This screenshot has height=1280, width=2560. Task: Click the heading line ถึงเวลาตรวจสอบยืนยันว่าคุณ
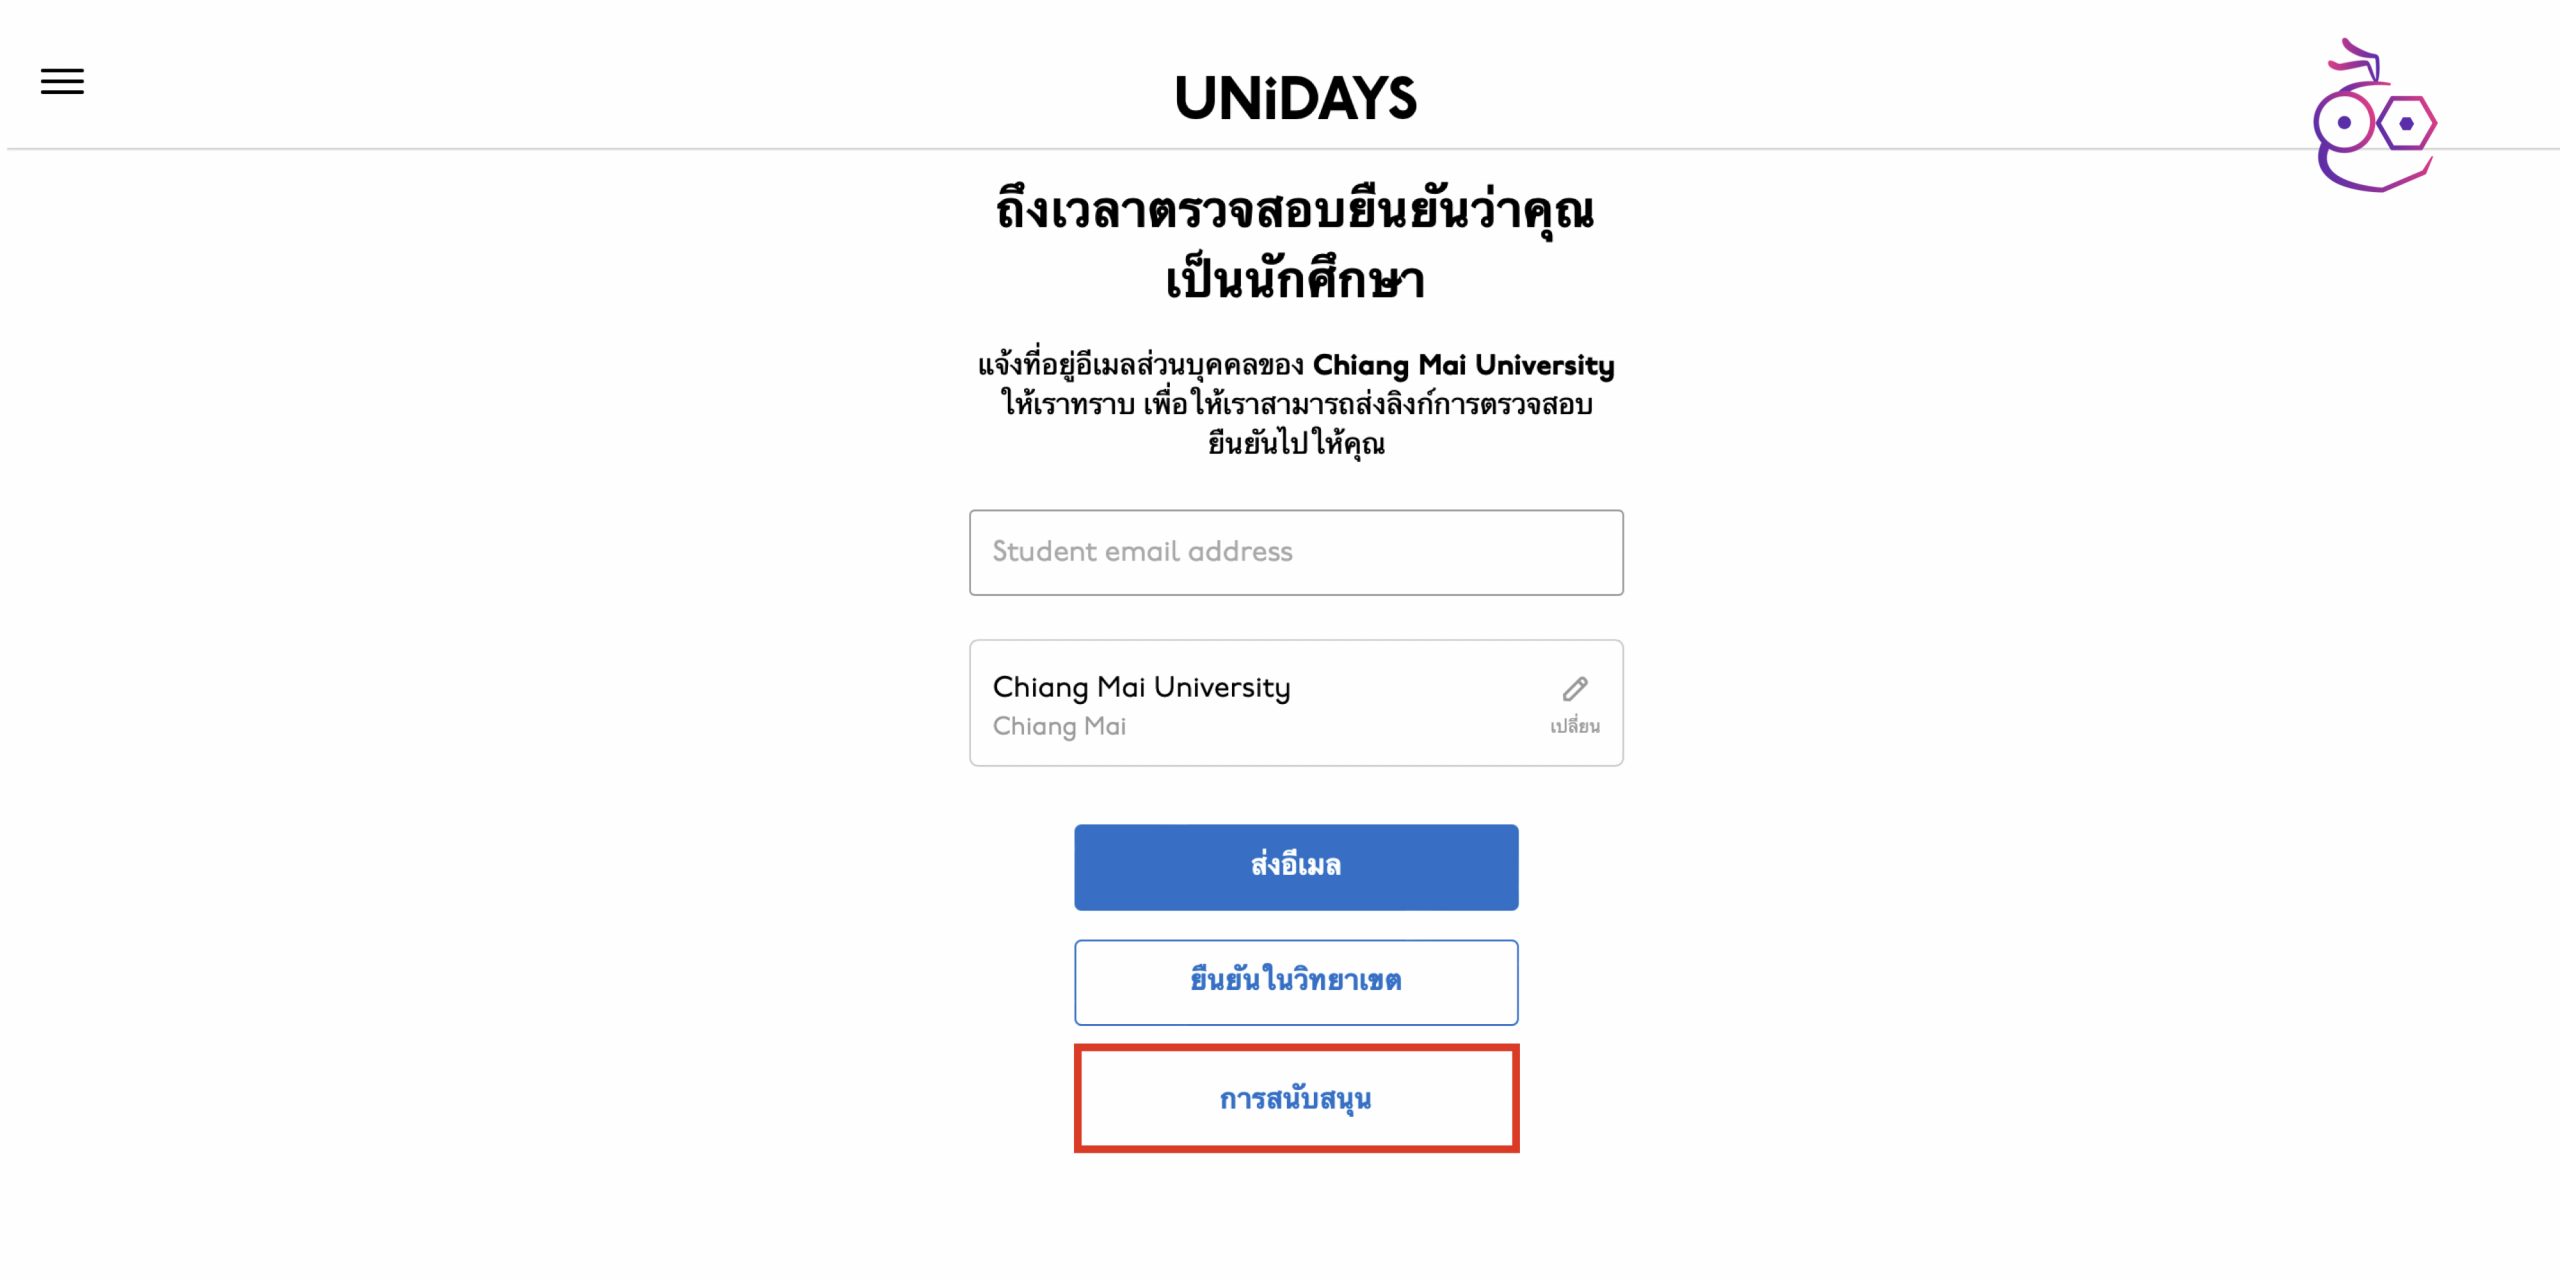click(x=1295, y=210)
